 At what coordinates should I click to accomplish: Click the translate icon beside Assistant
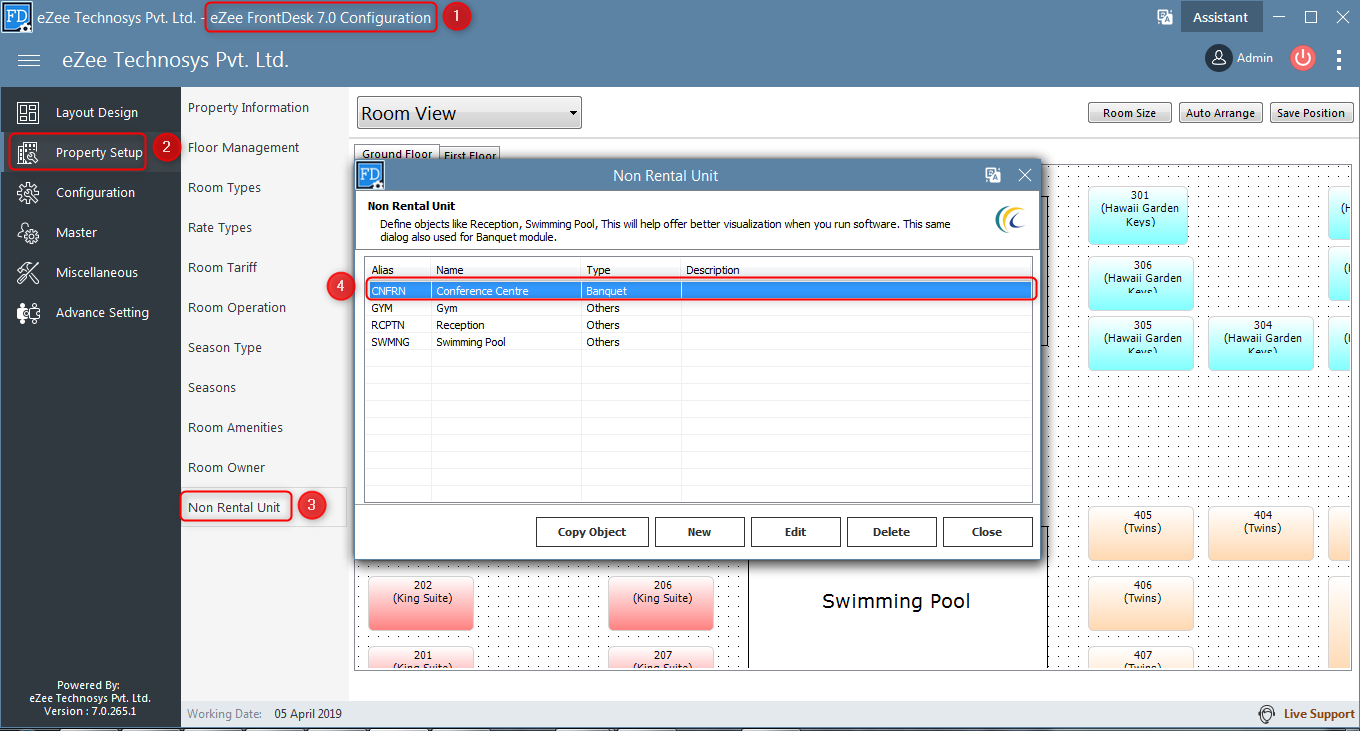pyautogui.click(x=1164, y=17)
